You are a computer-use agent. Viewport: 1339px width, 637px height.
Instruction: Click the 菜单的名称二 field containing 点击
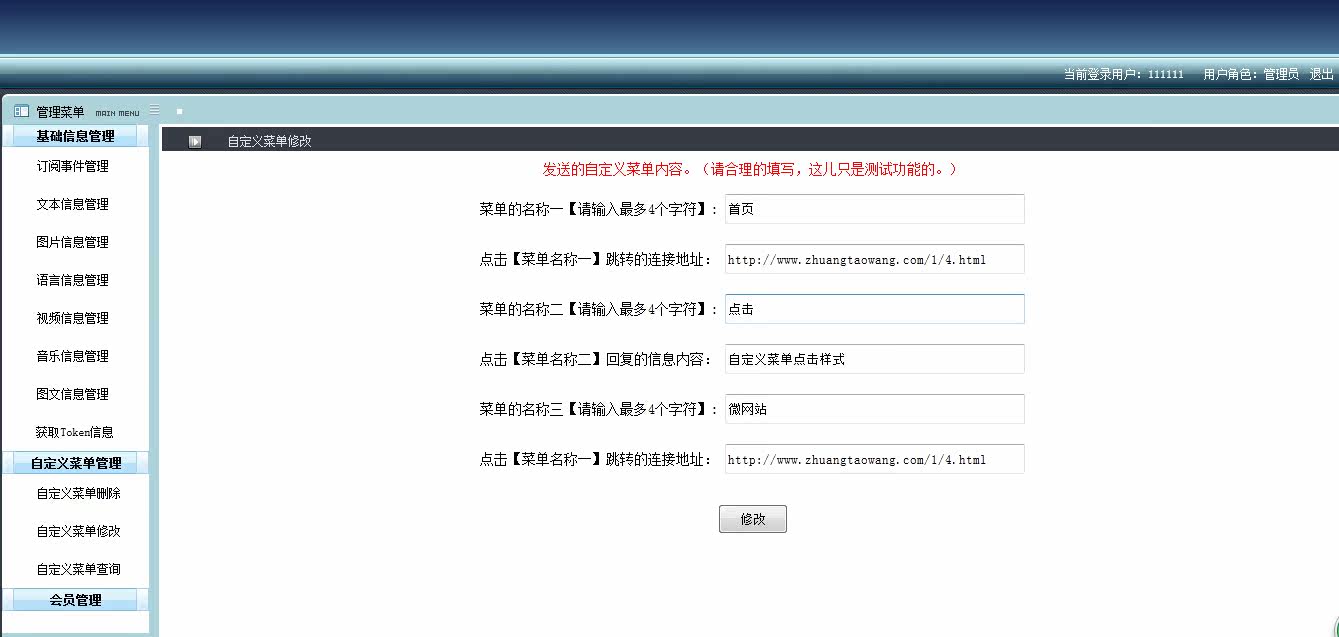click(x=874, y=309)
